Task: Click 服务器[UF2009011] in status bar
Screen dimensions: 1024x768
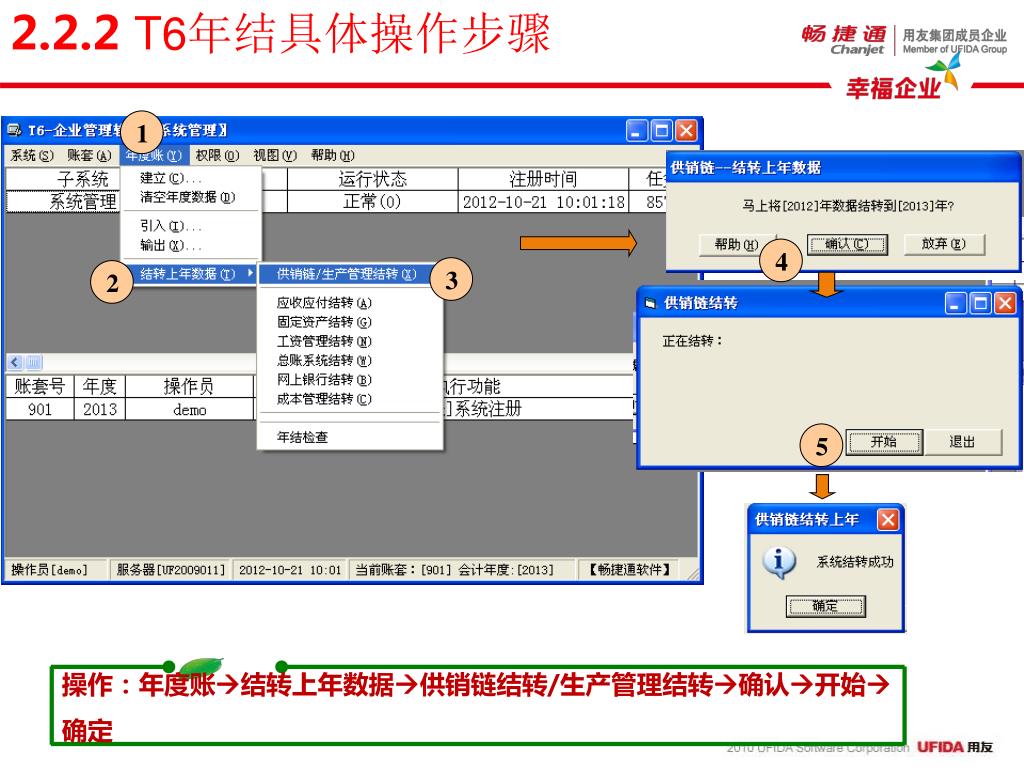Action: (x=170, y=570)
